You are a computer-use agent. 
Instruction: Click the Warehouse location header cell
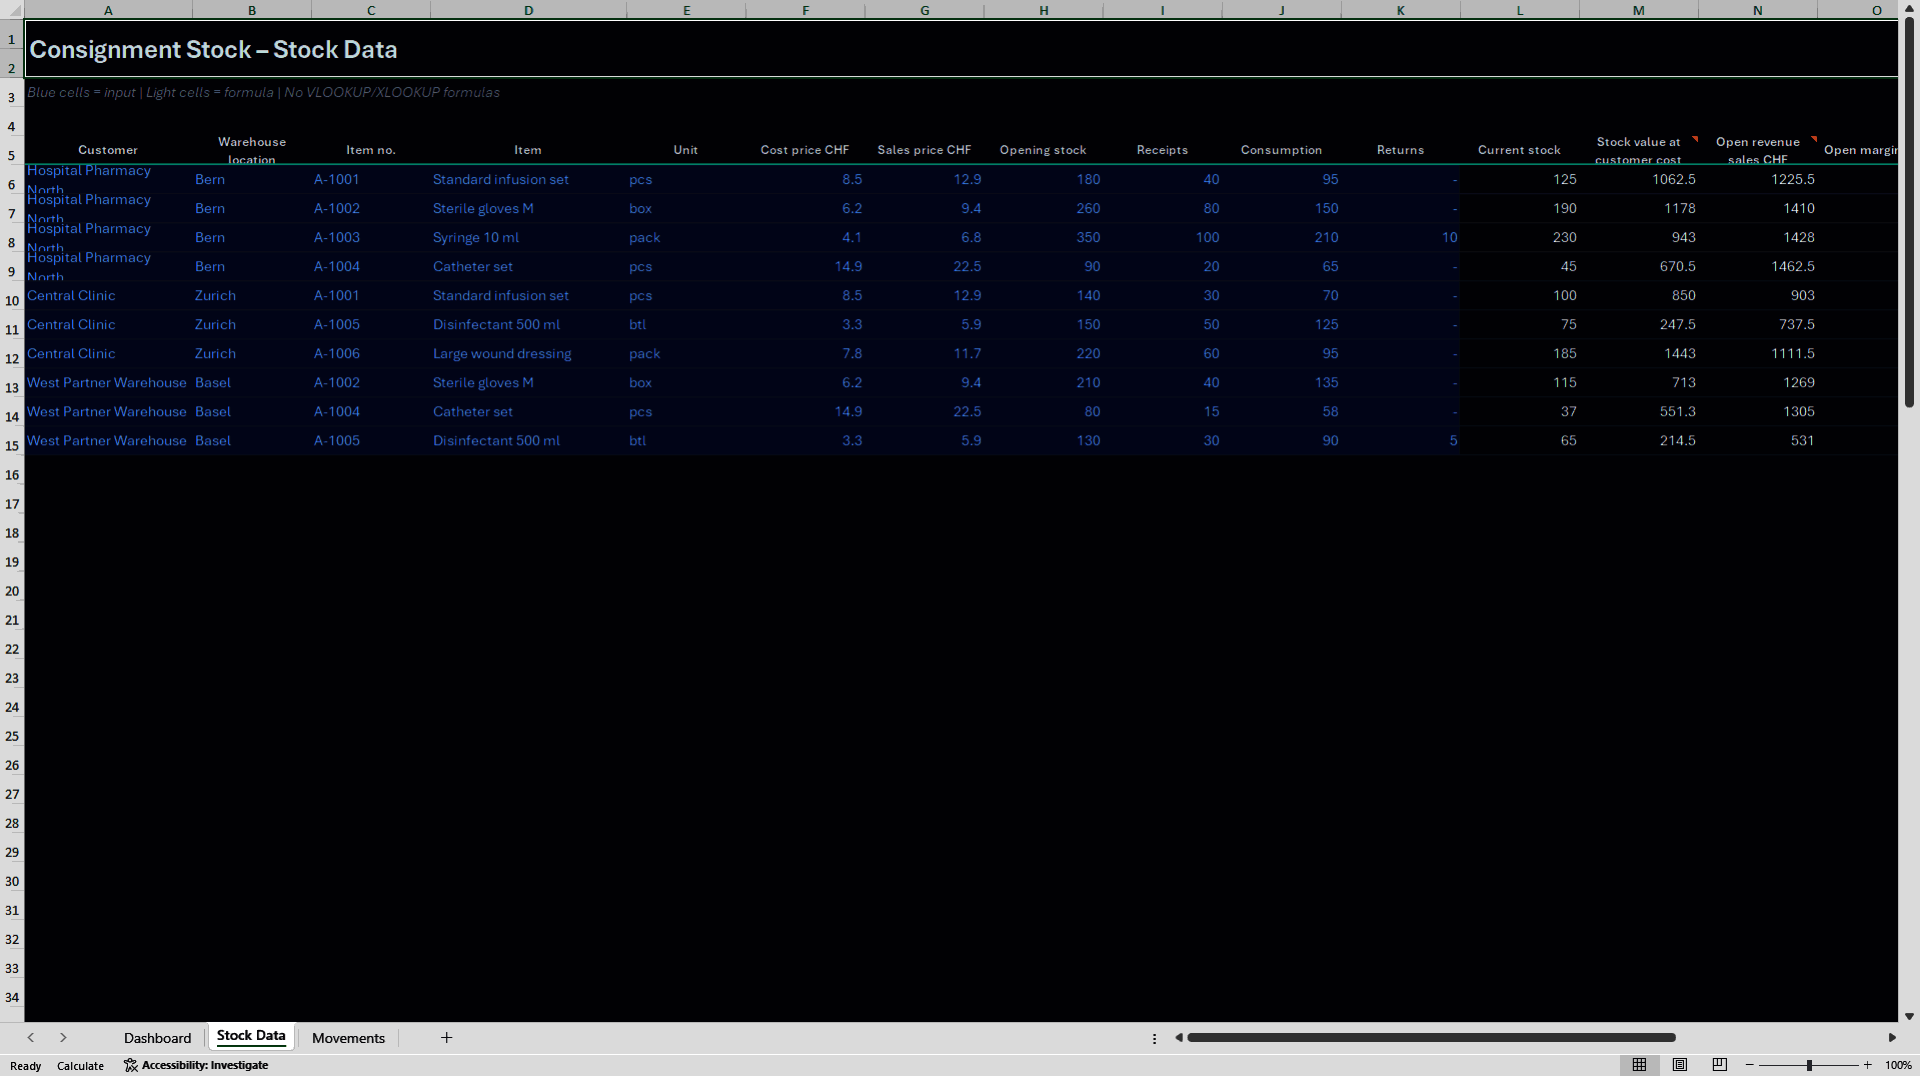tap(252, 150)
